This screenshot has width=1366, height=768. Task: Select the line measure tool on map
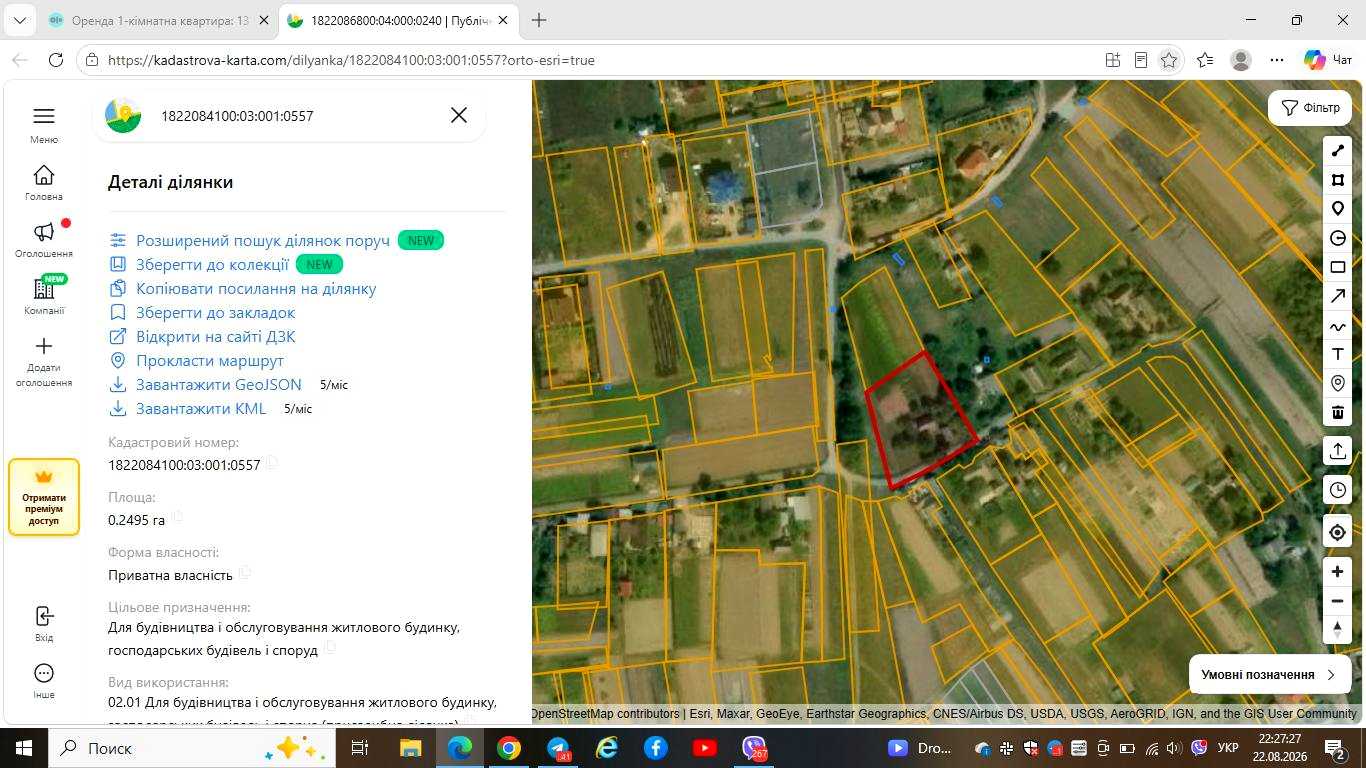1338,151
